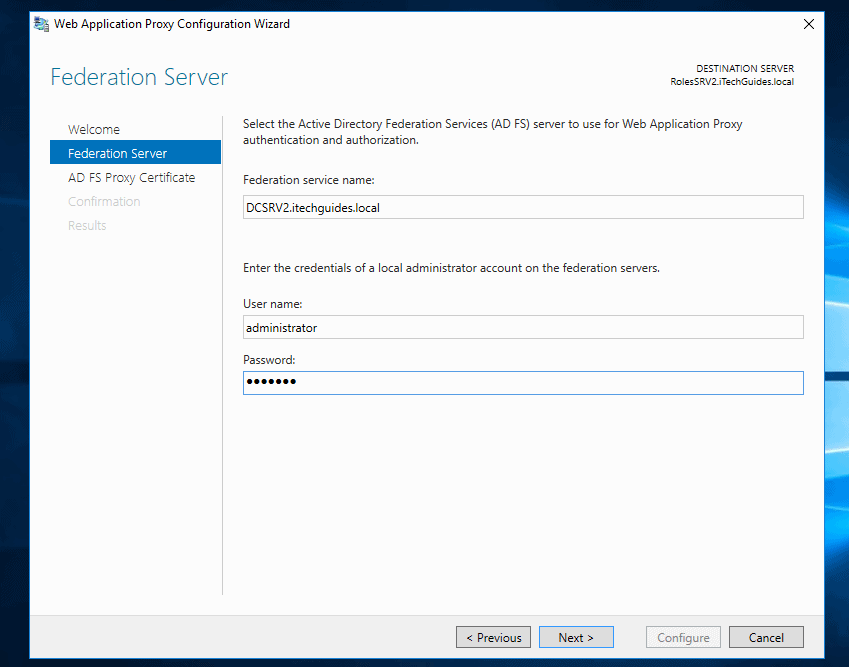This screenshot has height=667, width=849.
Task: Click the Web Application Proxy wizard icon
Action: click(40, 24)
